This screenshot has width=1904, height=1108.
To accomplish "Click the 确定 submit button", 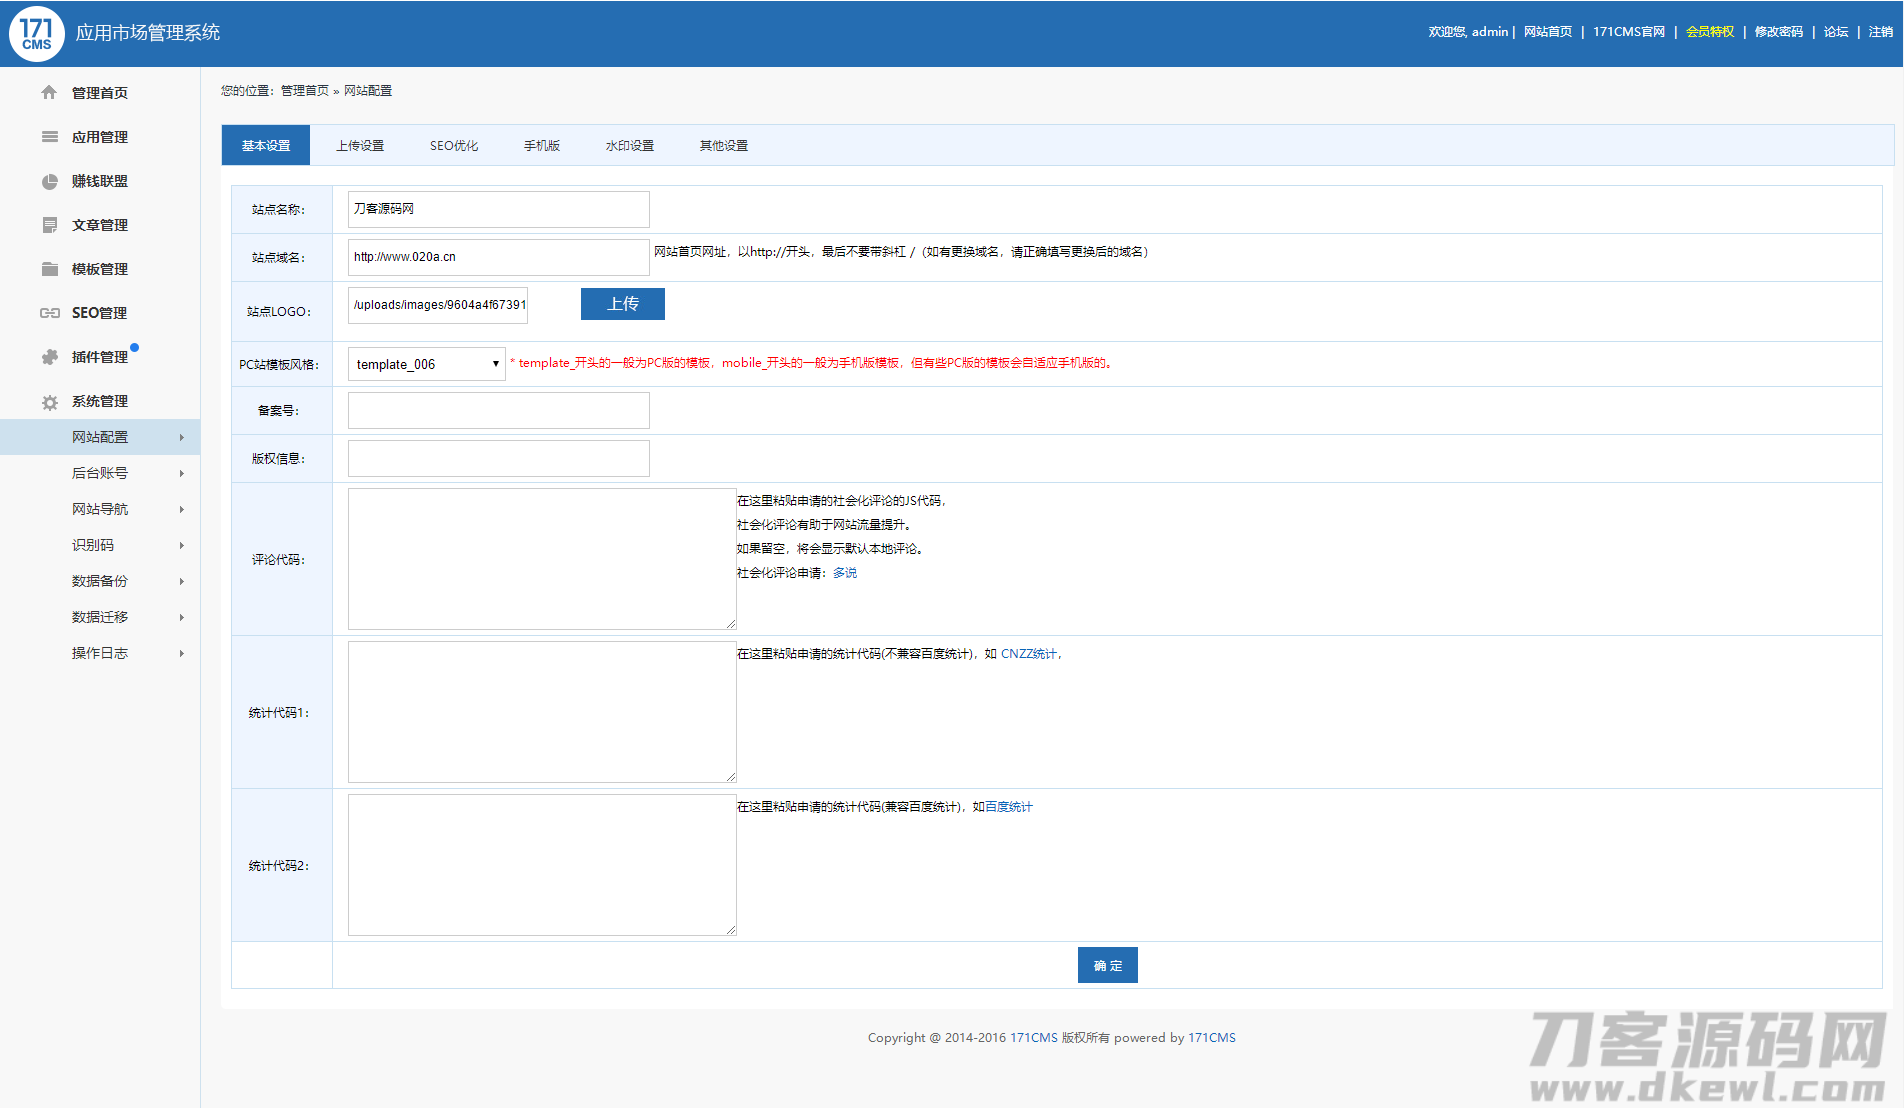I will coord(1107,965).
